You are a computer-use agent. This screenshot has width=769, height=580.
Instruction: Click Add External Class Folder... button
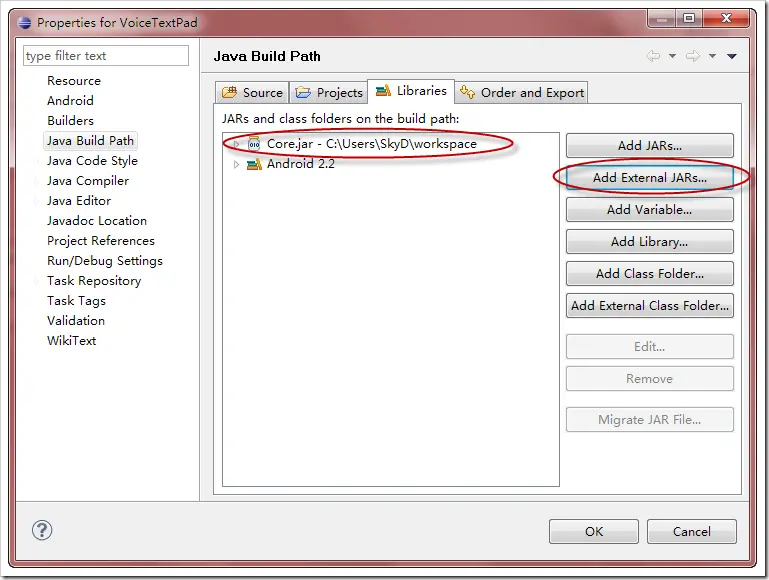coord(650,305)
